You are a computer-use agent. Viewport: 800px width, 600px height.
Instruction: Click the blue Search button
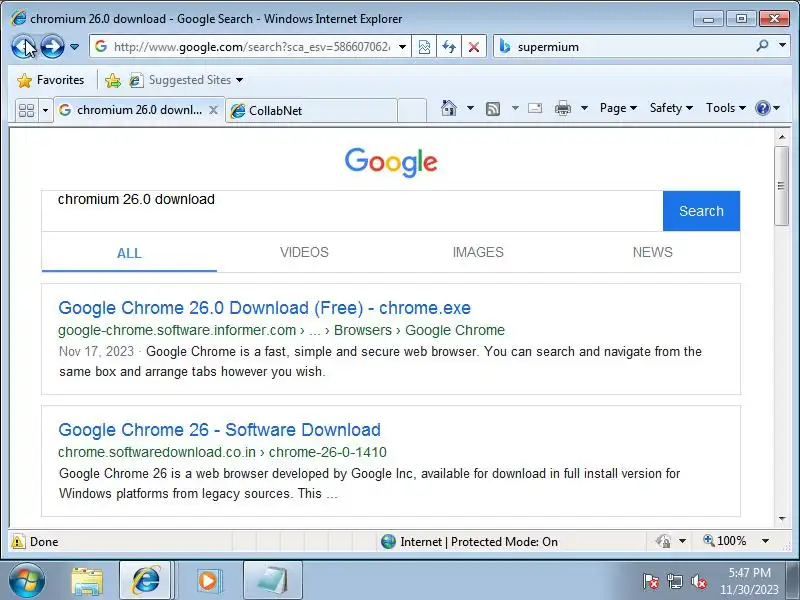click(701, 211)
